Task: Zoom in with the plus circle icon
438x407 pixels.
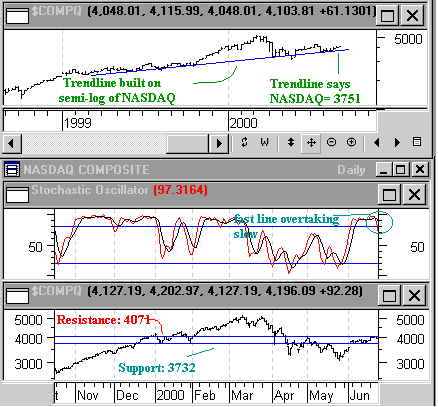Action: pyautogui.click(x=351, y=143)
